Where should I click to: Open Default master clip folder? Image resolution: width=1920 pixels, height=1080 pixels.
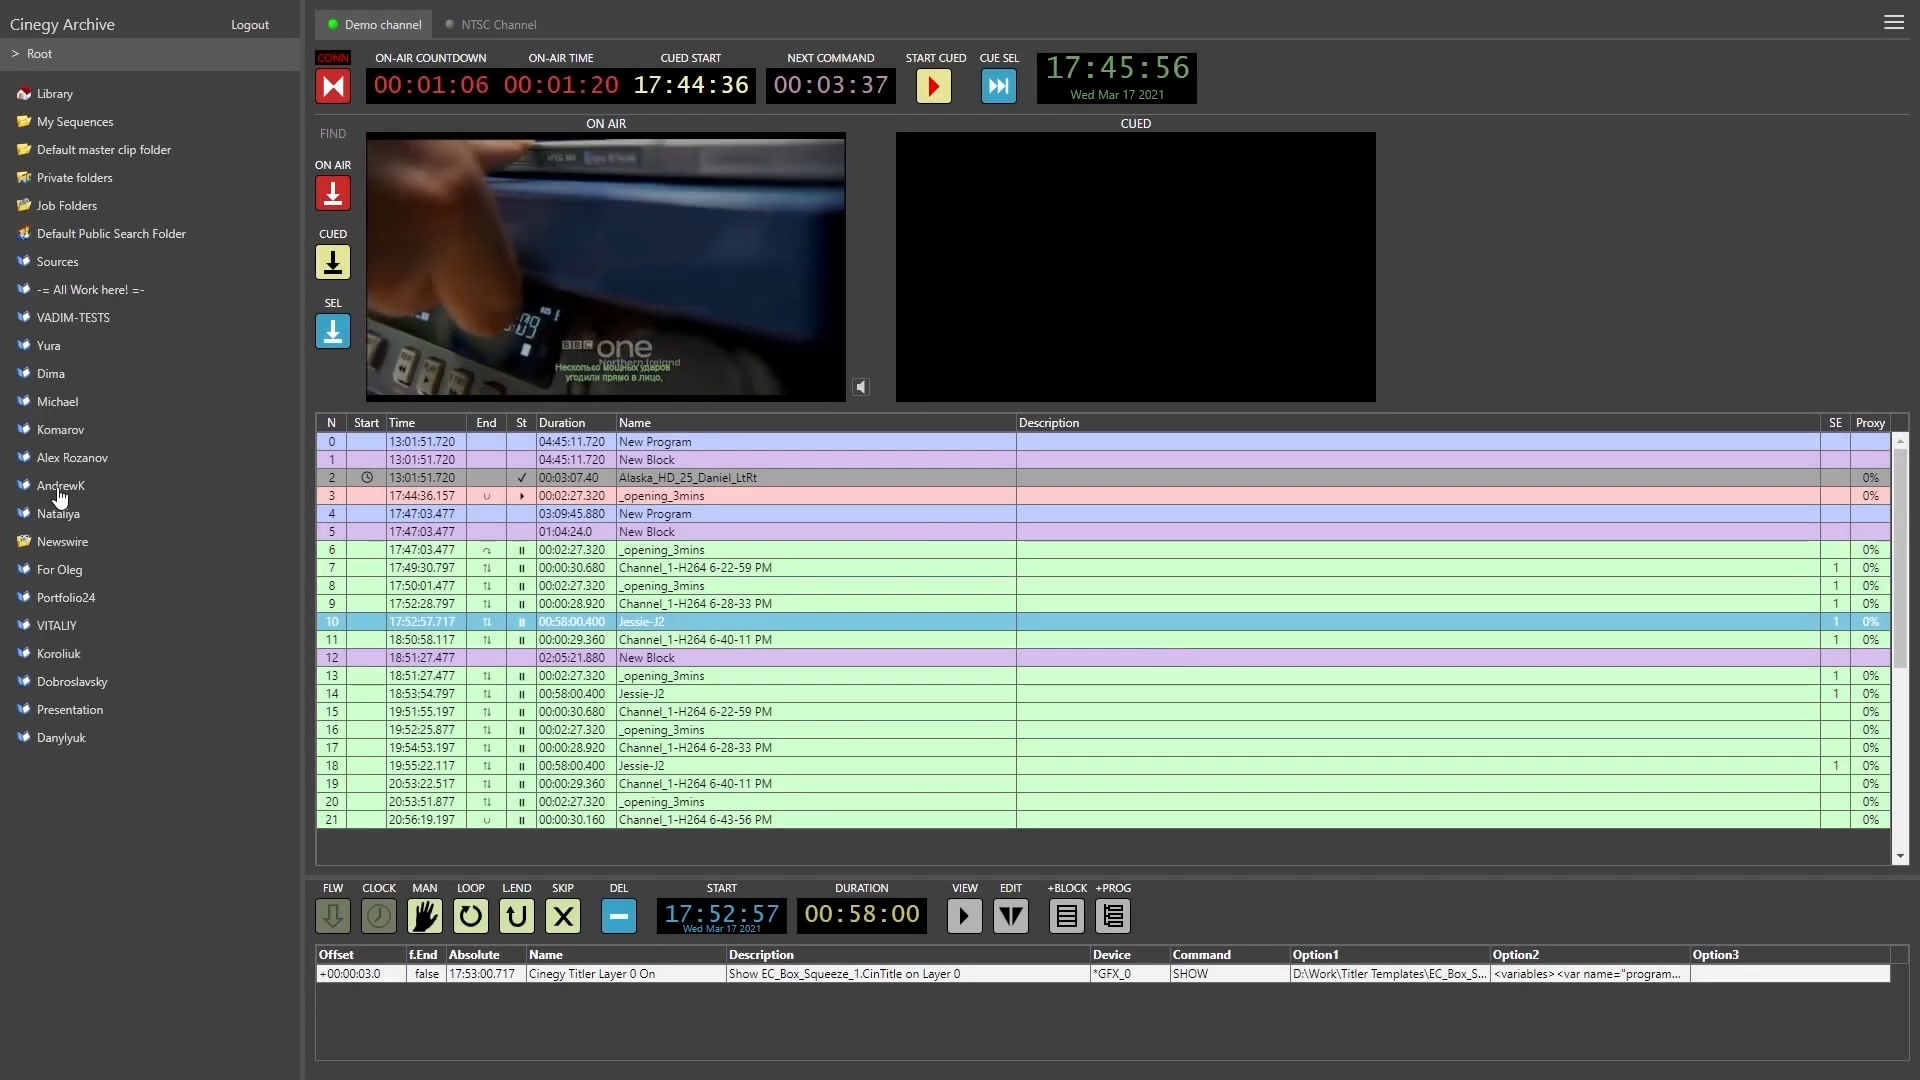104,150
